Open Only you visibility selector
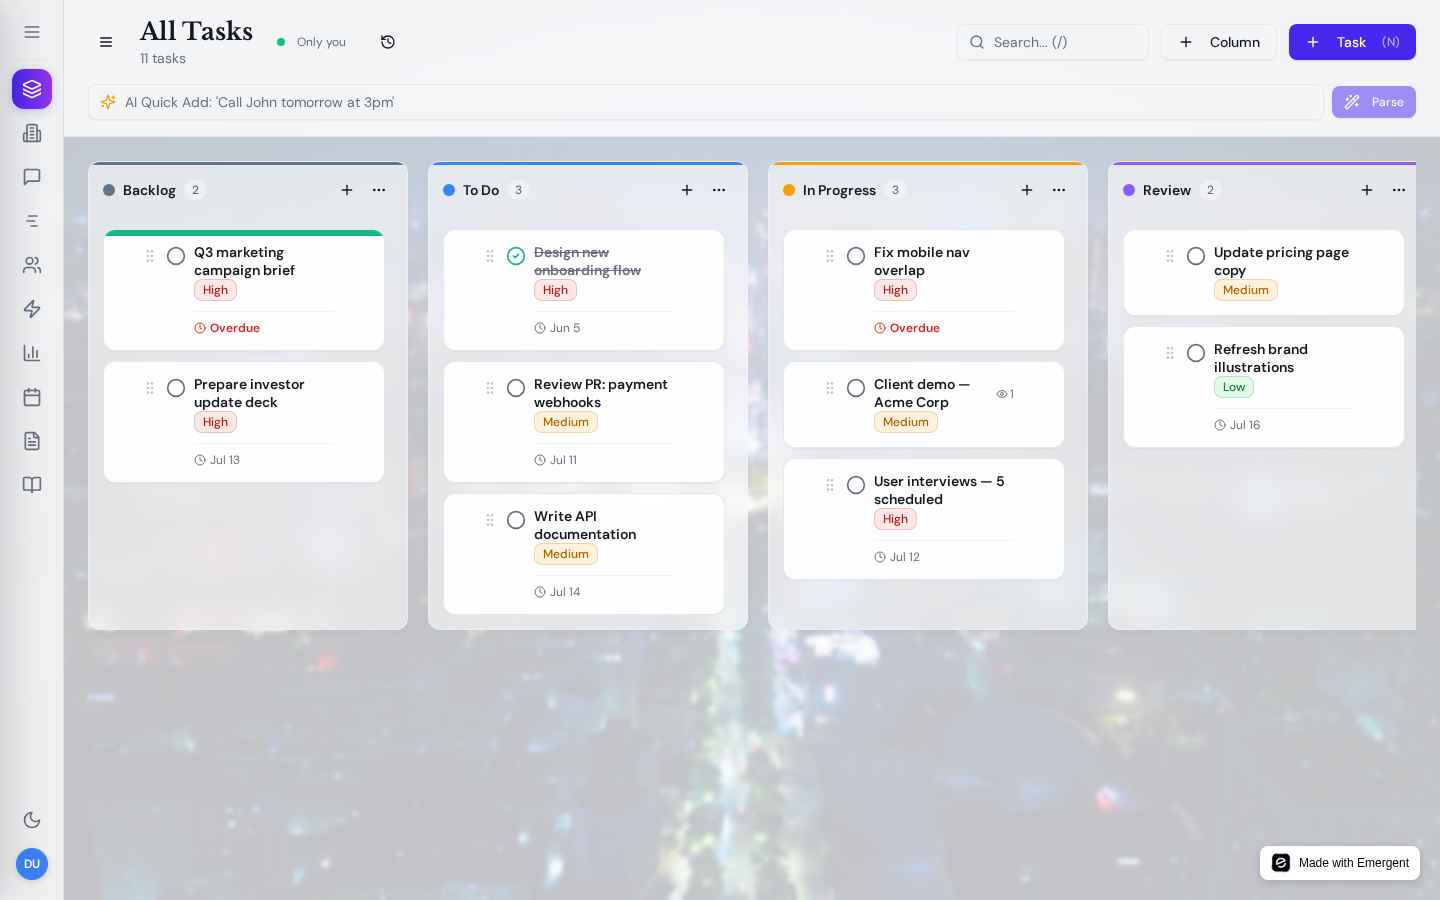The width and height of the screenshot is (1440, 900). click(311, 42)
